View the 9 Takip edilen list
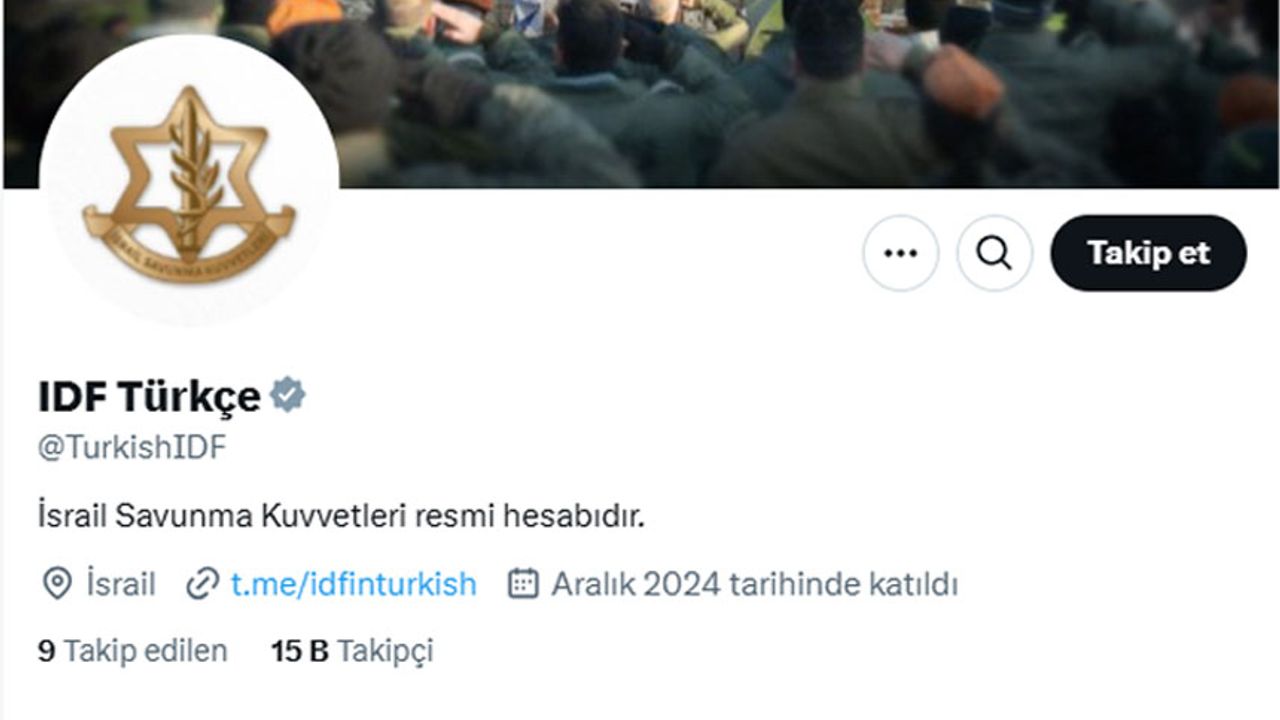The width and height of the screenshot is (1280, 720). 133,651
